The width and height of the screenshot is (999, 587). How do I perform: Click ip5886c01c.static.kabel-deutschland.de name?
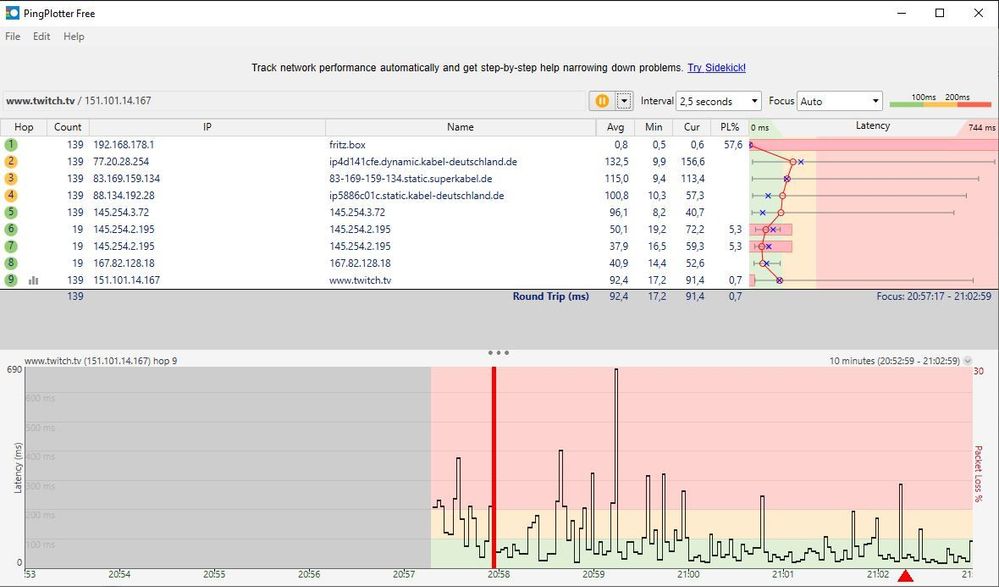click(x=417, y=196)
